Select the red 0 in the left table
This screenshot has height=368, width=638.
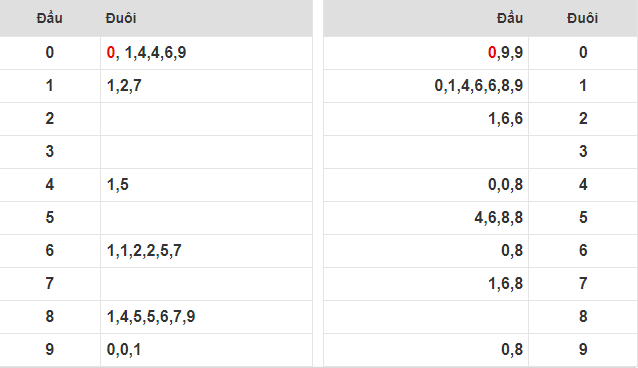coord(111,53)
